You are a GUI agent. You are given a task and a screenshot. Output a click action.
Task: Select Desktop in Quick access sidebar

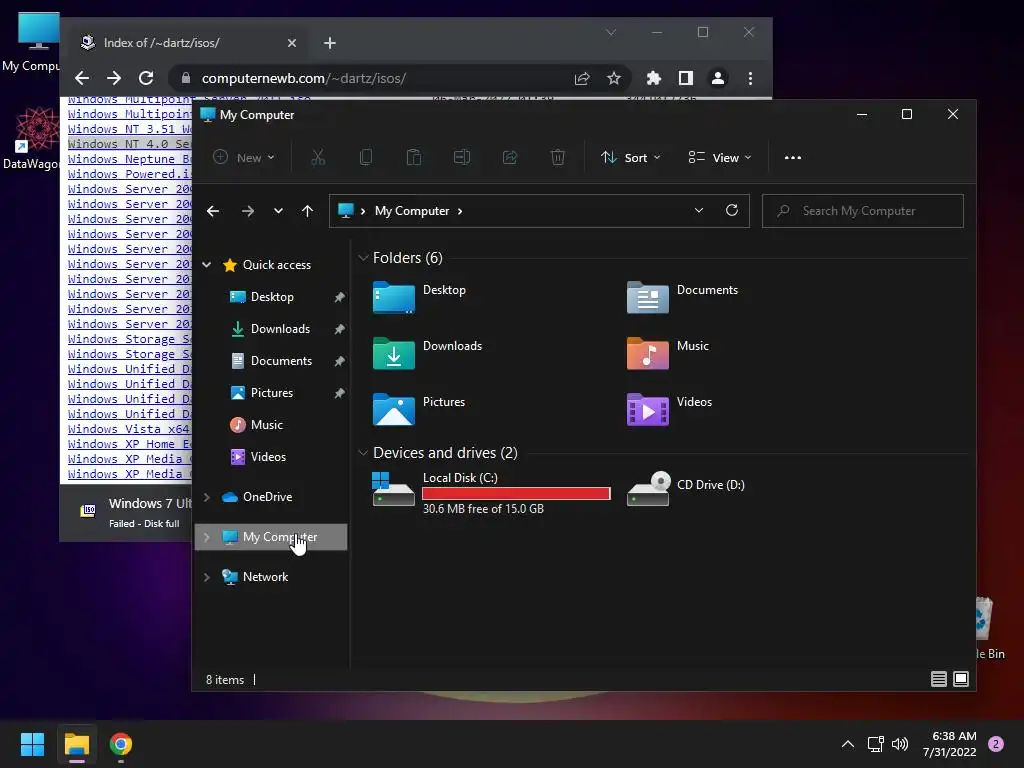pyautogui.click(x=271, y=296)
